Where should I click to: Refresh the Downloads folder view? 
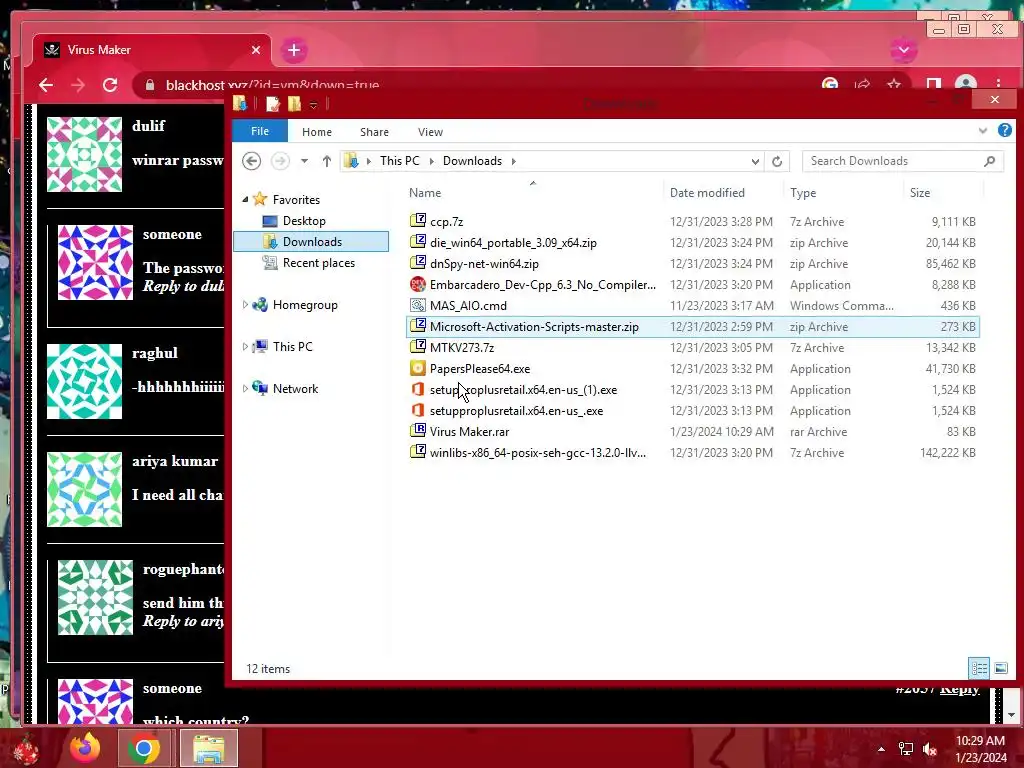point(777,161)
